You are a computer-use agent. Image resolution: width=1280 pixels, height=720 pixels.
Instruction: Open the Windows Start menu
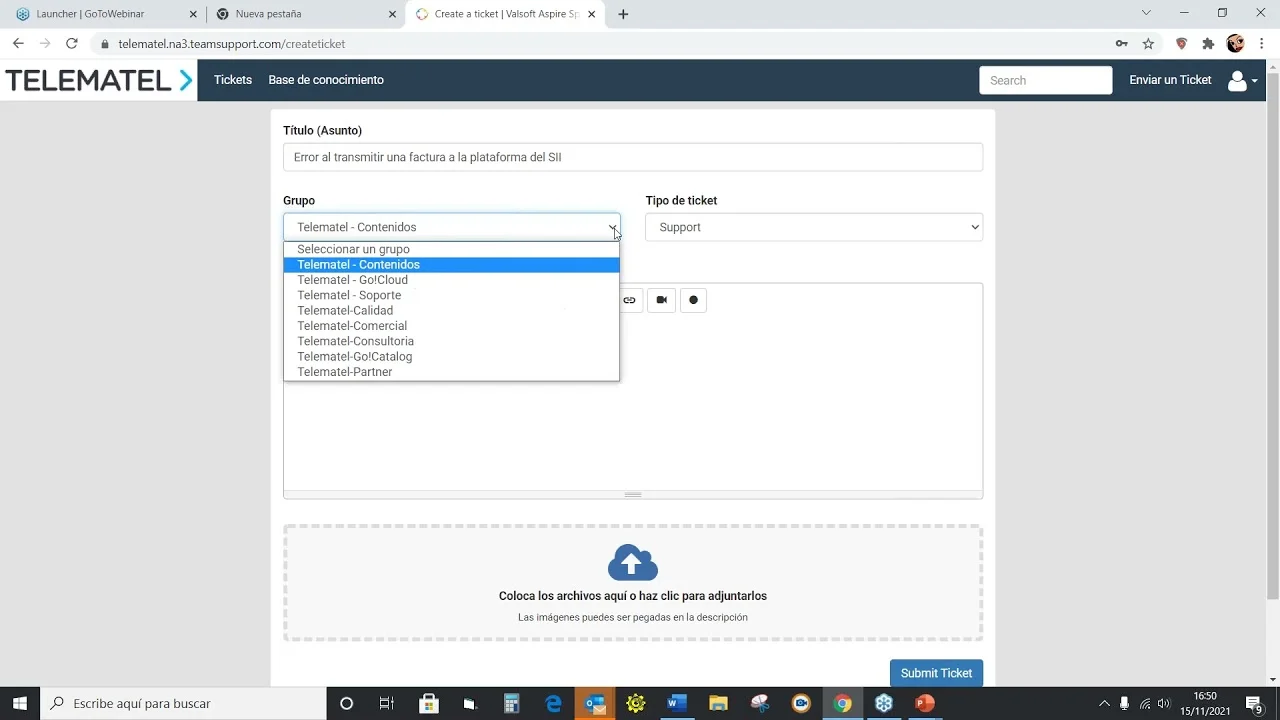pos(20,703)
